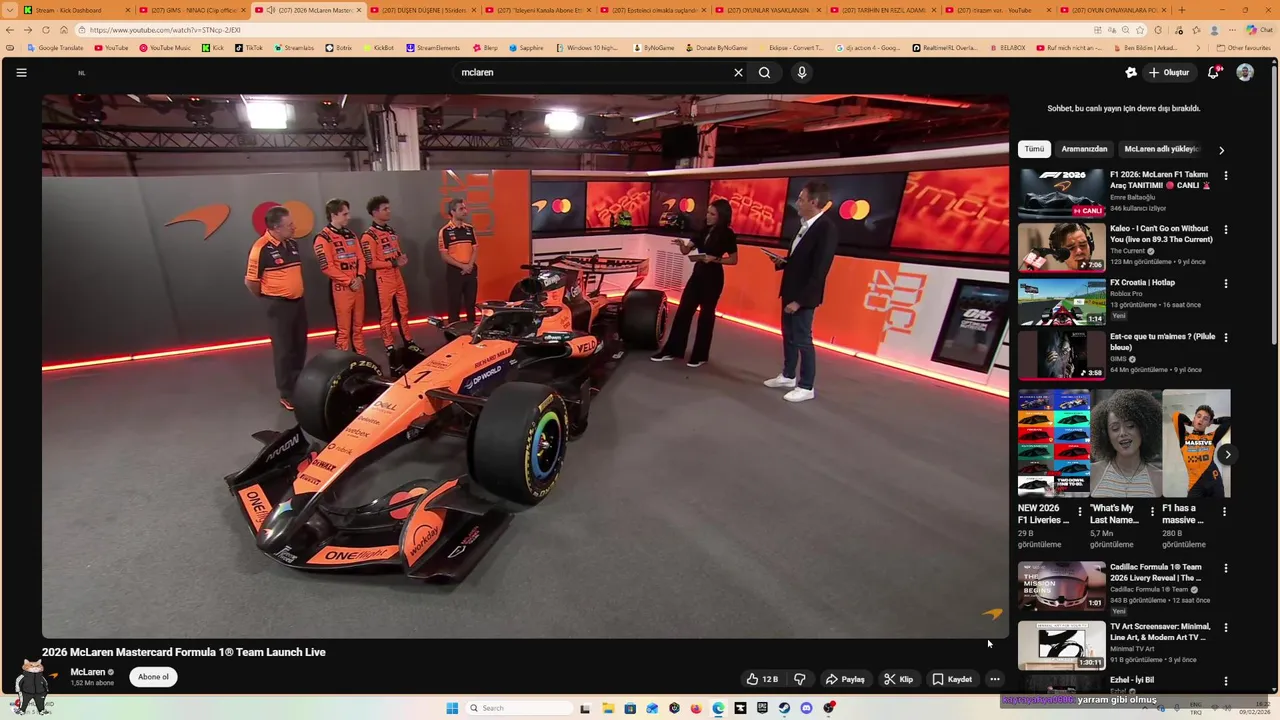Viewport: 1280px width, 720px height.
Task: Click the browser address bar URL
Action: (165, 30)
